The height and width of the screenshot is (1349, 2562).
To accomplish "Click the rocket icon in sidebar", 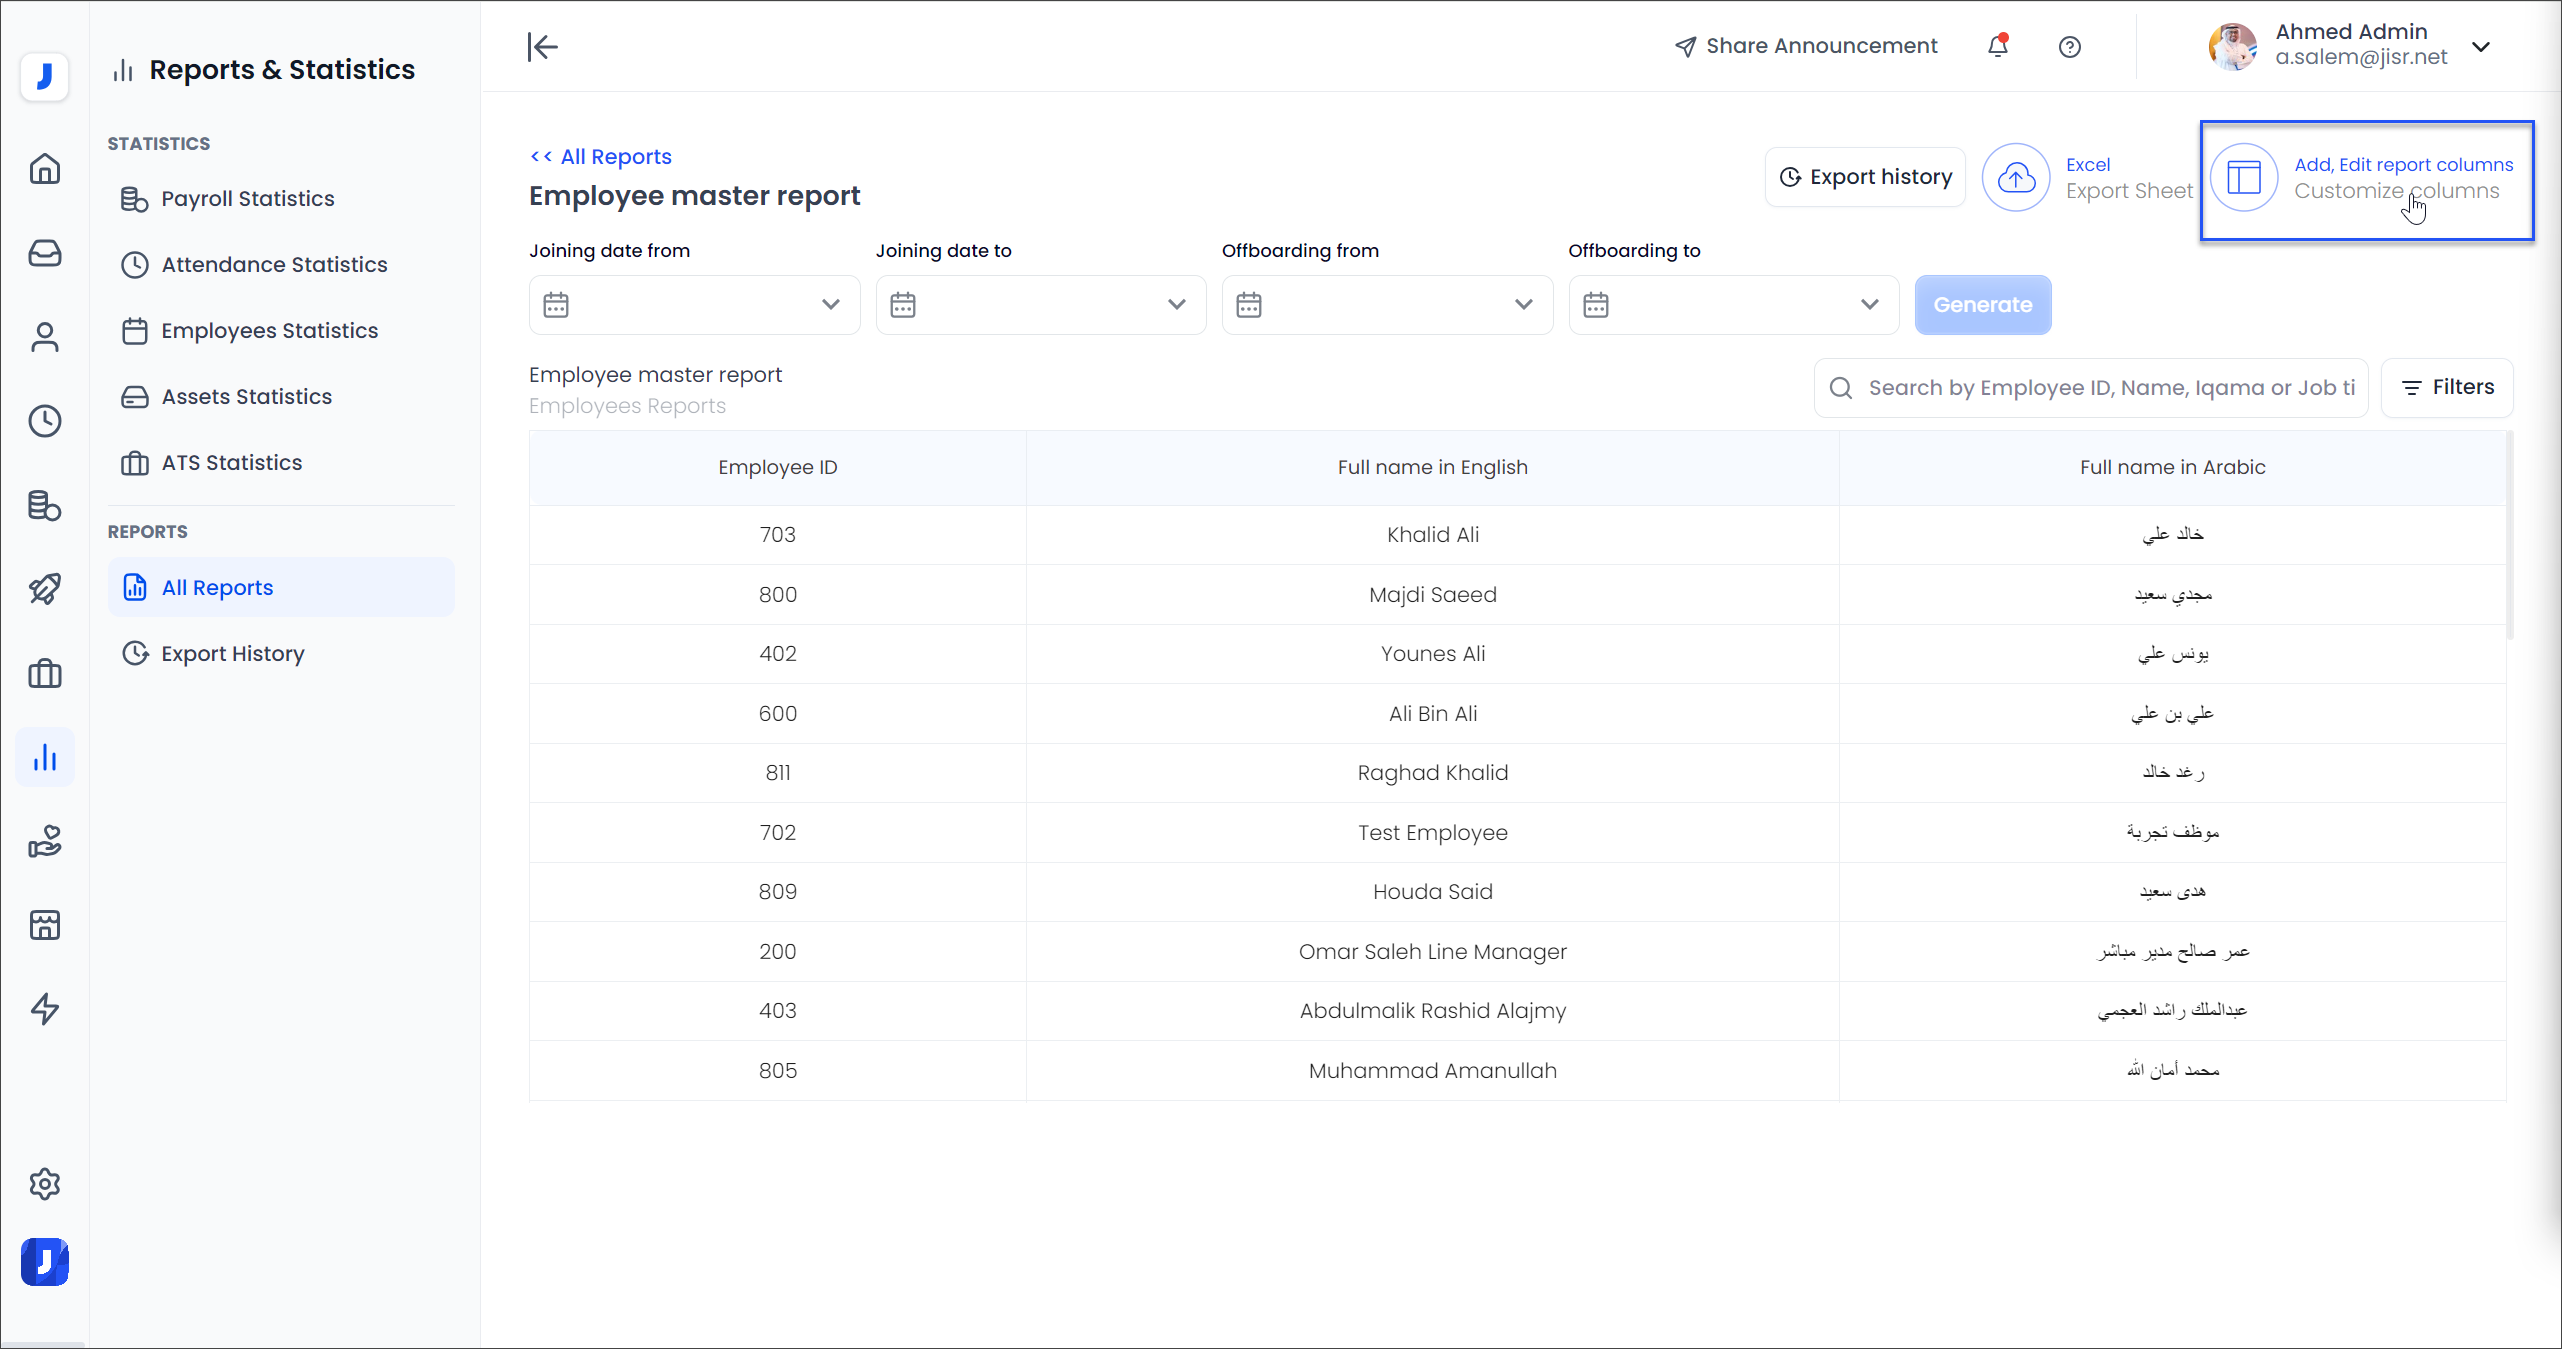I will click(45, 589).
